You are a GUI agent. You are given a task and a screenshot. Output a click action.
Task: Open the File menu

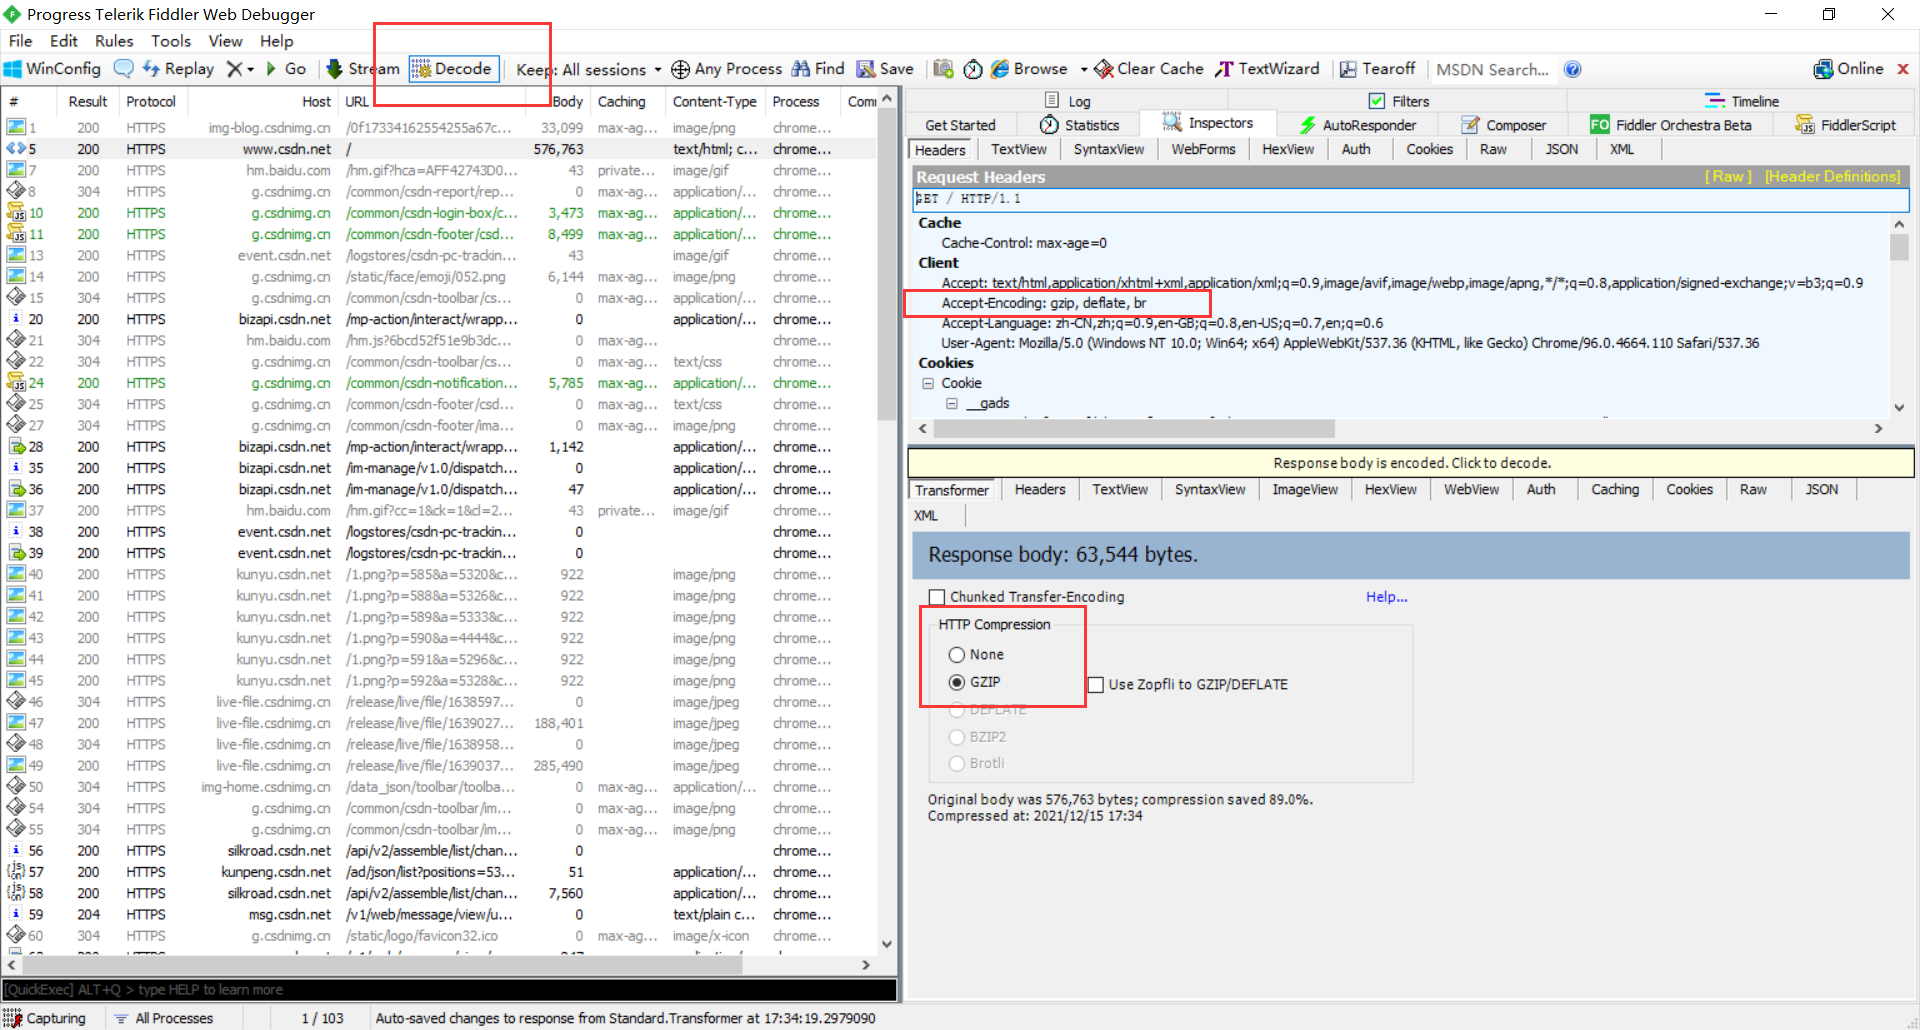pyautogui.click(x=20, y=41)
